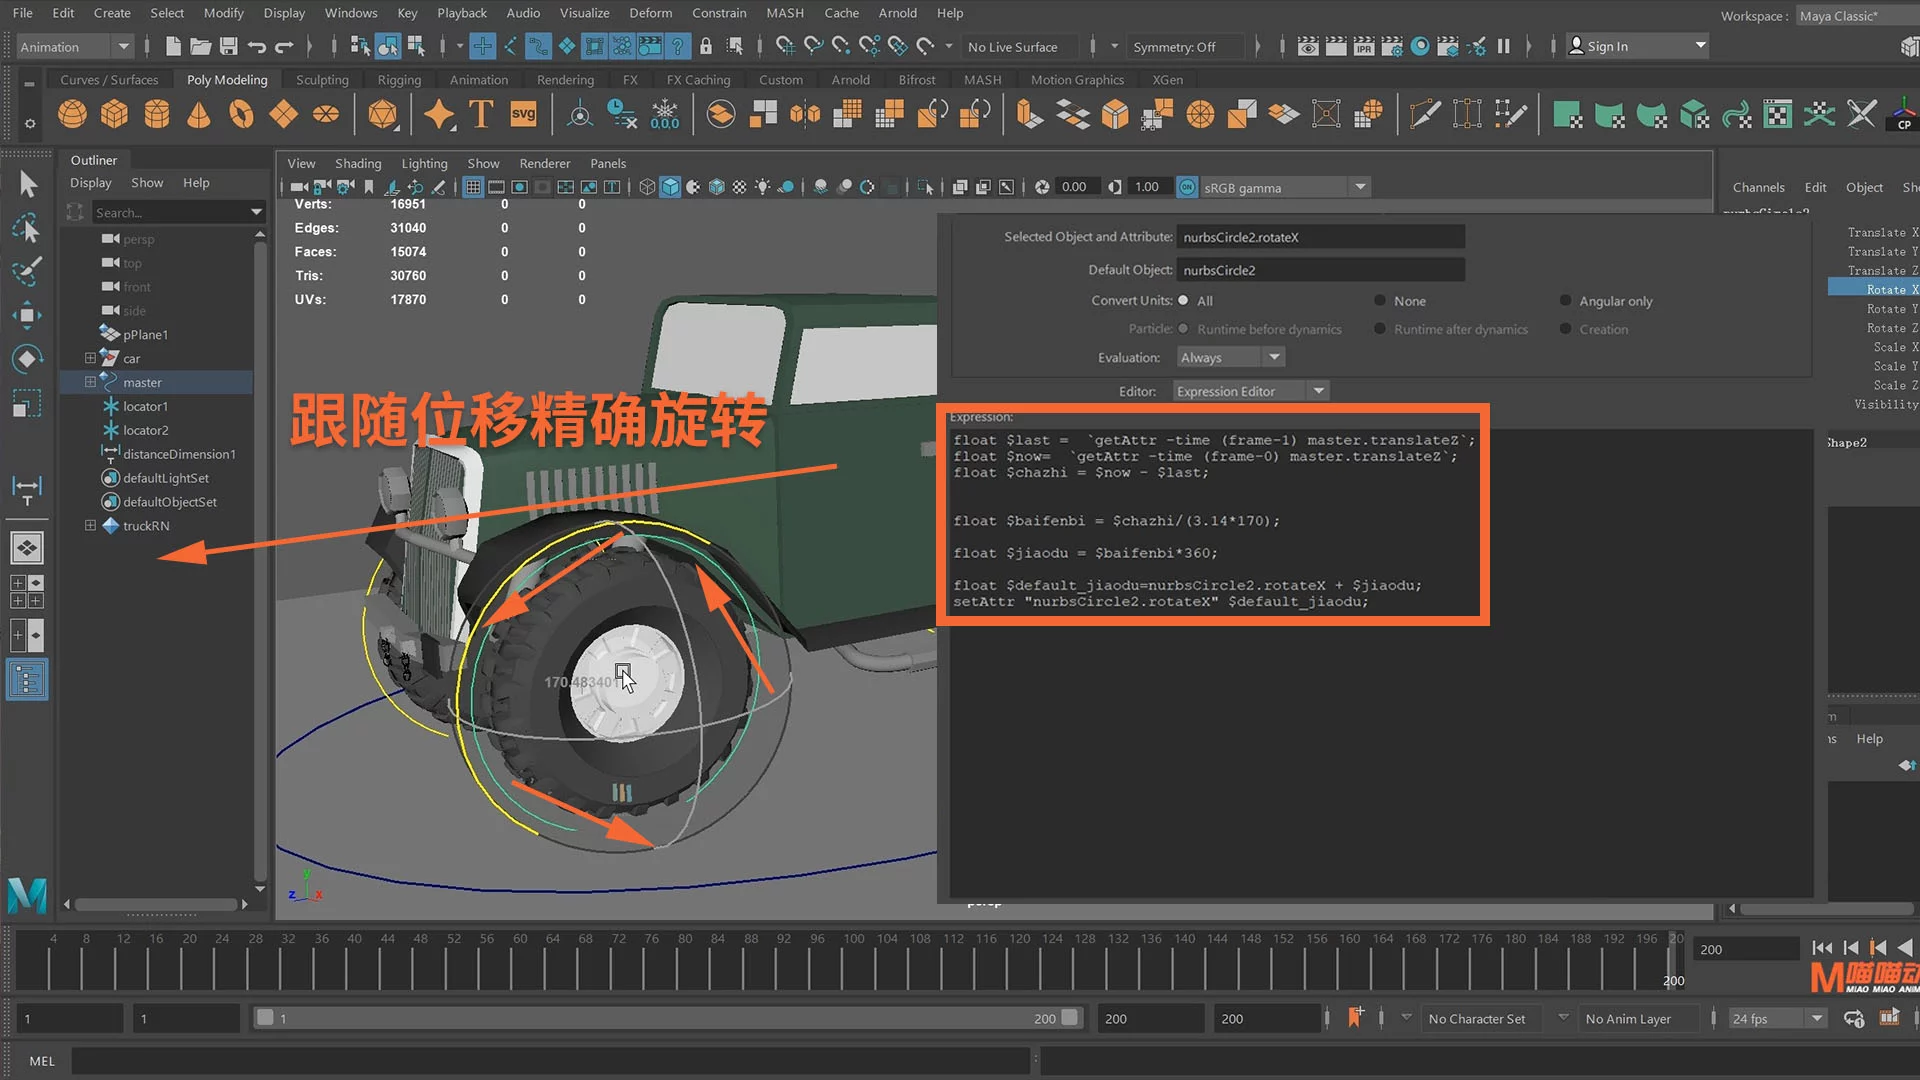Click the time range slider bar
The width and height of the screenshot is (1920, 1080).
665,1018
